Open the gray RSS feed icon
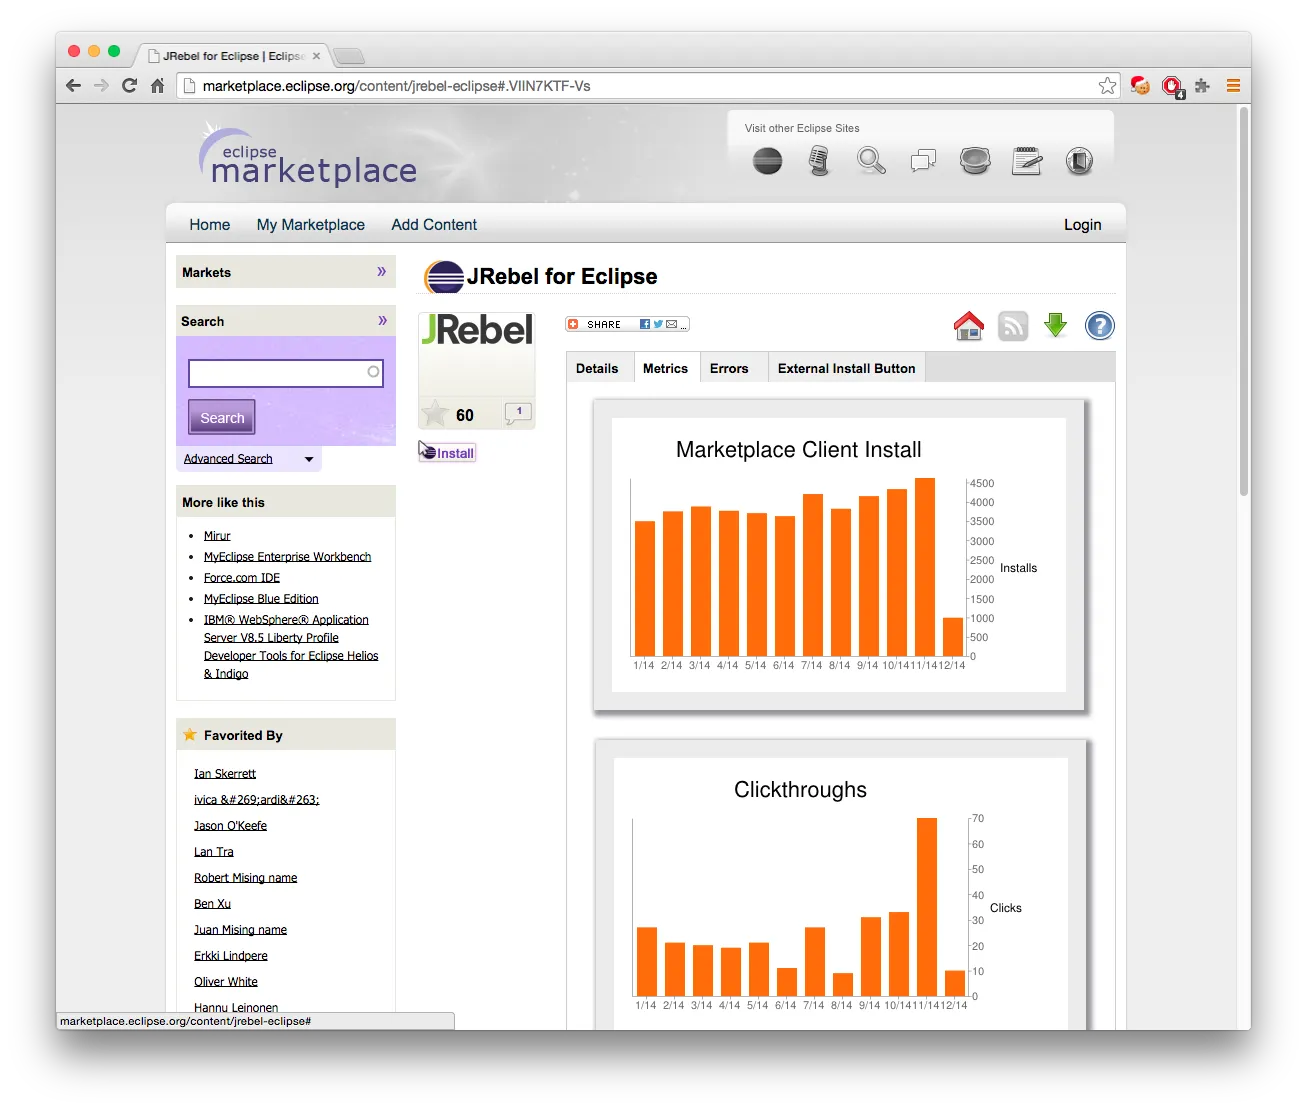The height and width of the screenshot is (1110, 1307). (x=1013, y=326)
